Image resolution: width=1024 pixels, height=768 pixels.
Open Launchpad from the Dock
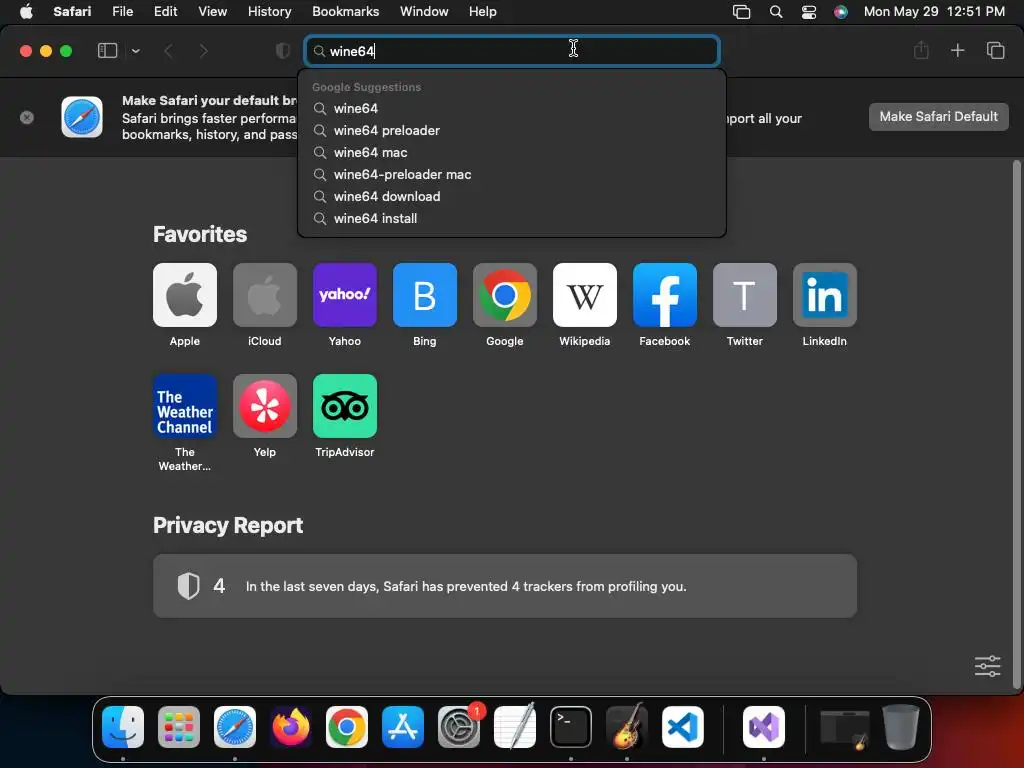[179, 726]
